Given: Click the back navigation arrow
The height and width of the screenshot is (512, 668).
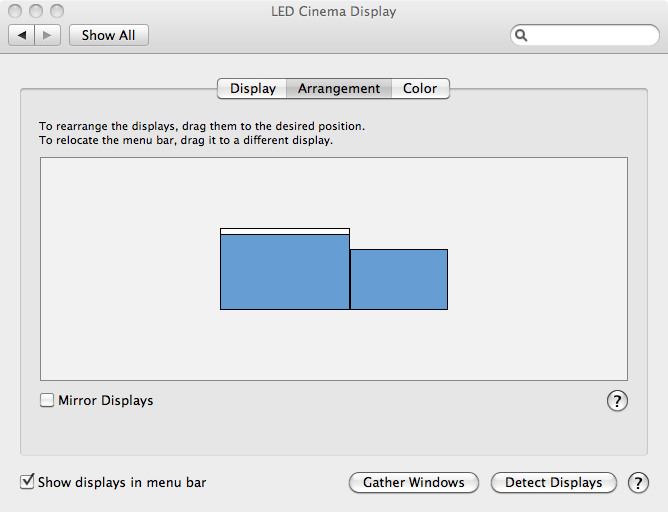Looking at the screenshot, I should click(x=22, y=35).
